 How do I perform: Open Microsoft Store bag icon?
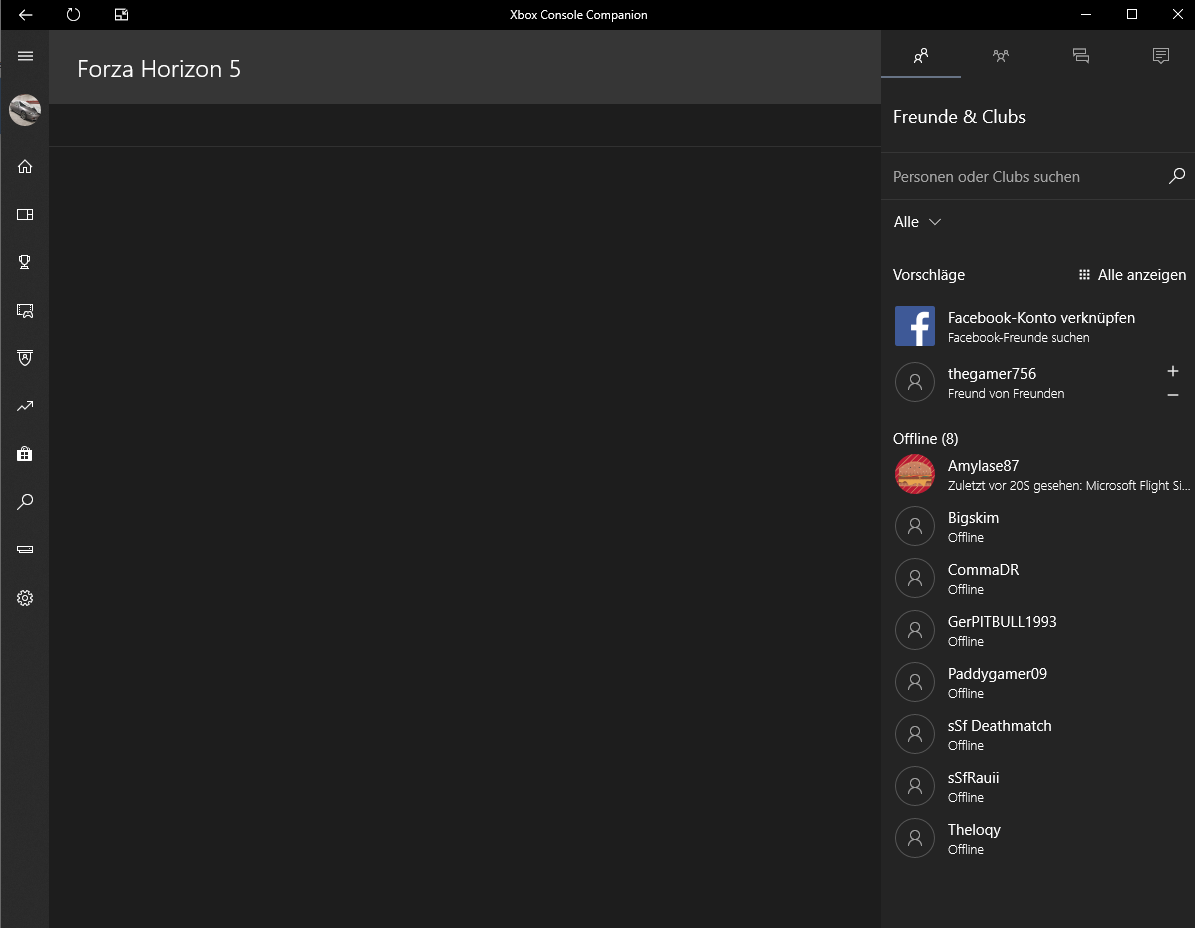[25, 454]
